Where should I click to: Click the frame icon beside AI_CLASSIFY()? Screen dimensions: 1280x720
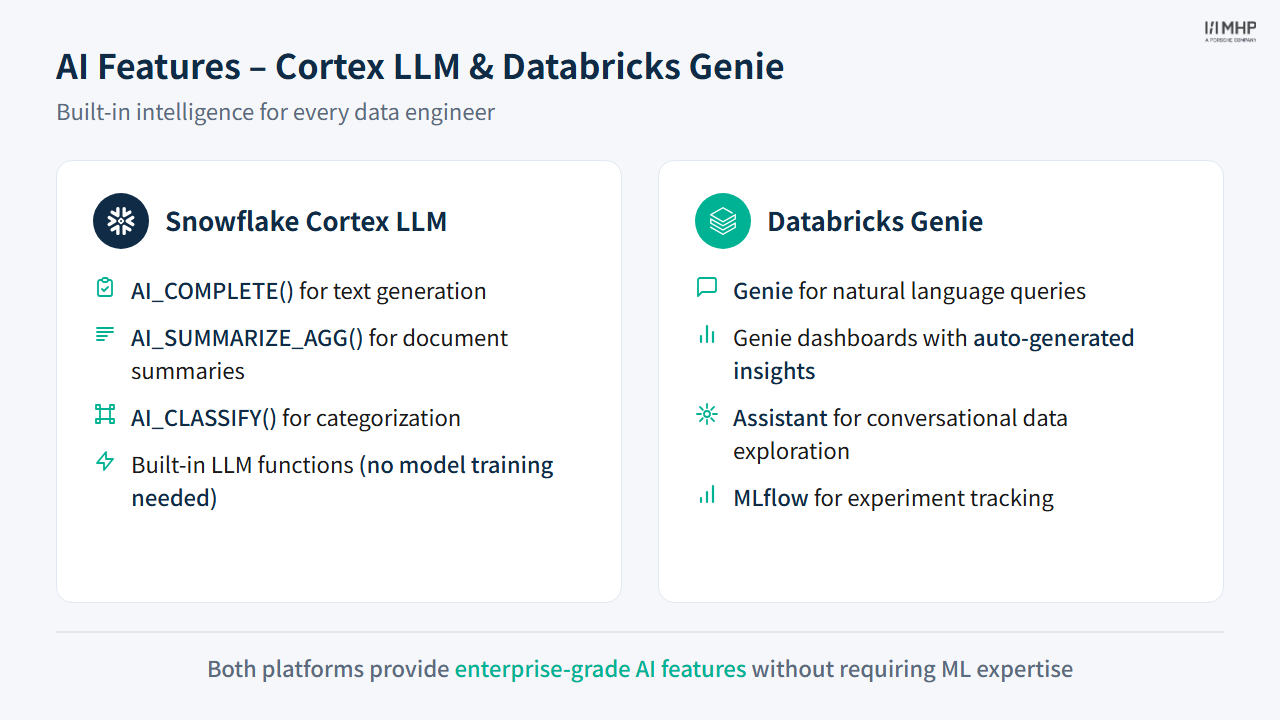click(x=105, y=415)
